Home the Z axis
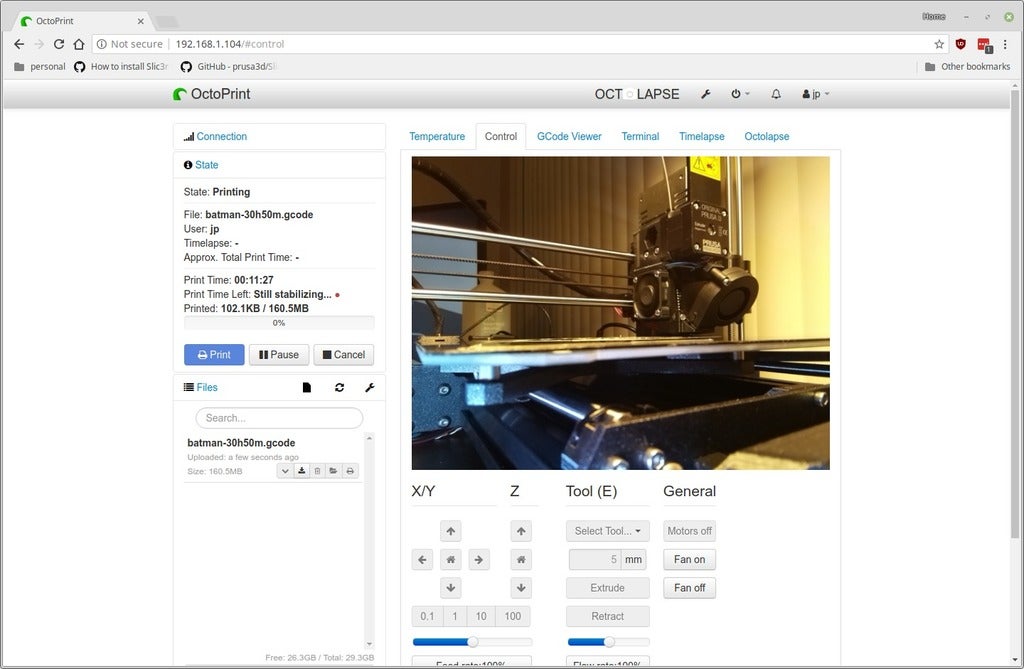The image size is (1024, 669). [521, 559]
